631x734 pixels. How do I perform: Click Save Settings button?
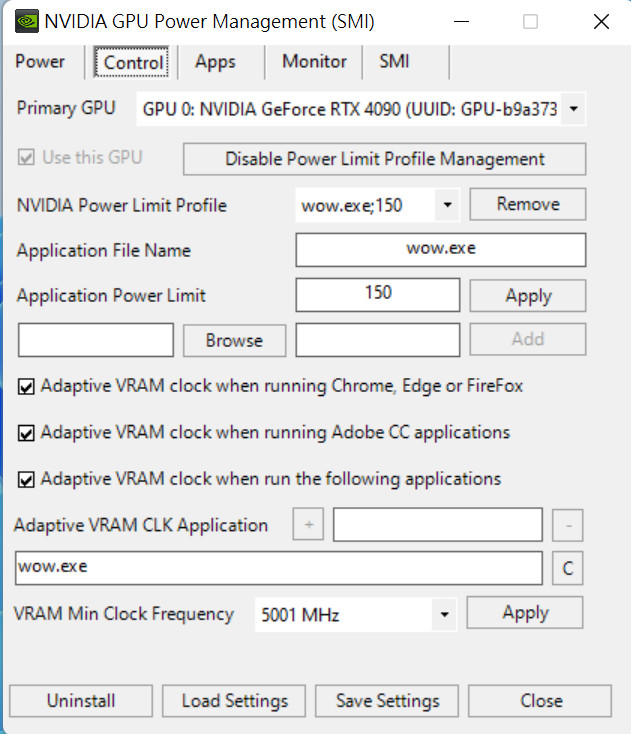[387, 701]
